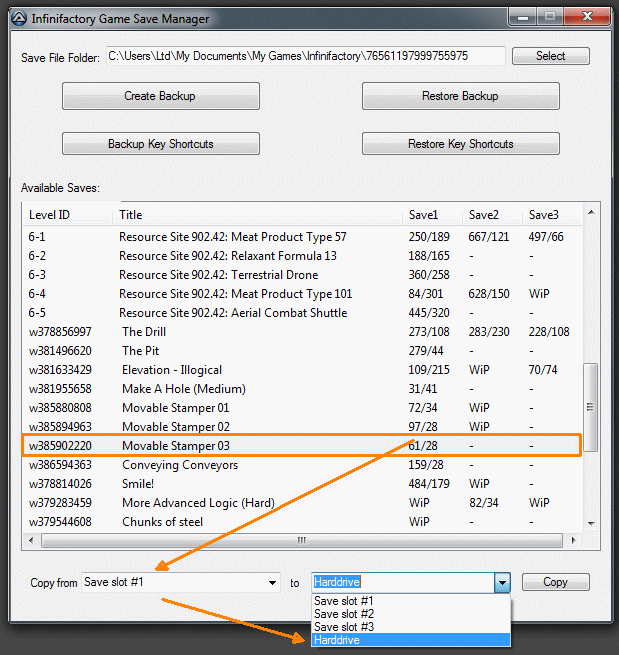Viewport: 619px width, 655px height.
Task: Click Save2 value '82/34'
Action: coord(484,503)
